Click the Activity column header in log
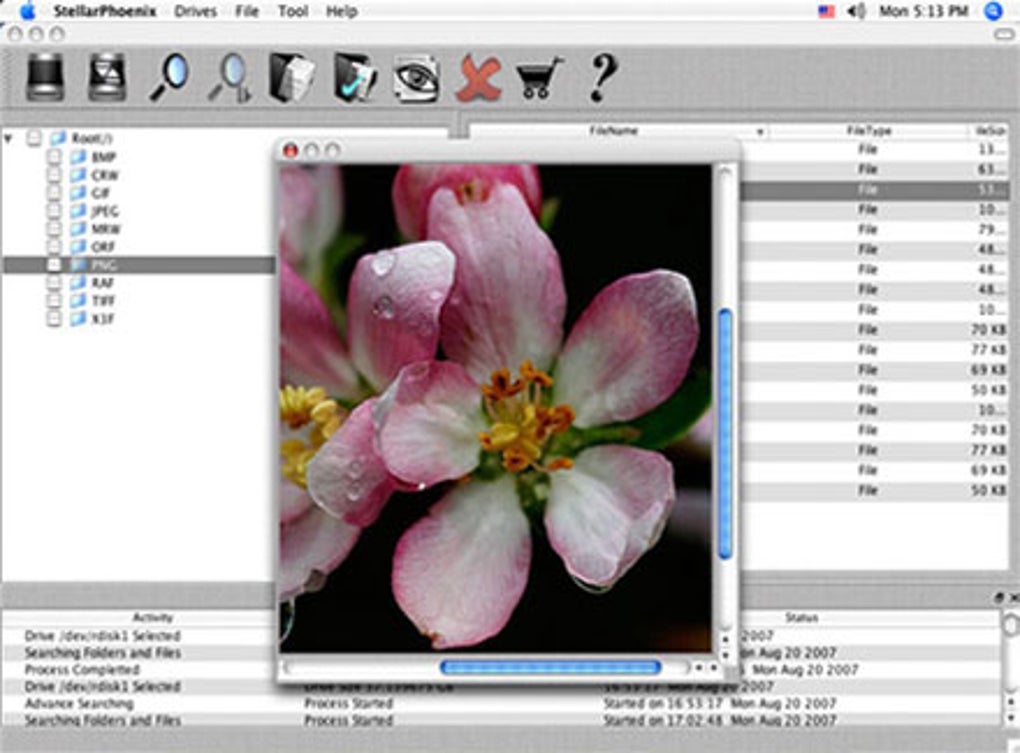The height and width of the screenshot is (753, 1020). [x=153, y=617]
